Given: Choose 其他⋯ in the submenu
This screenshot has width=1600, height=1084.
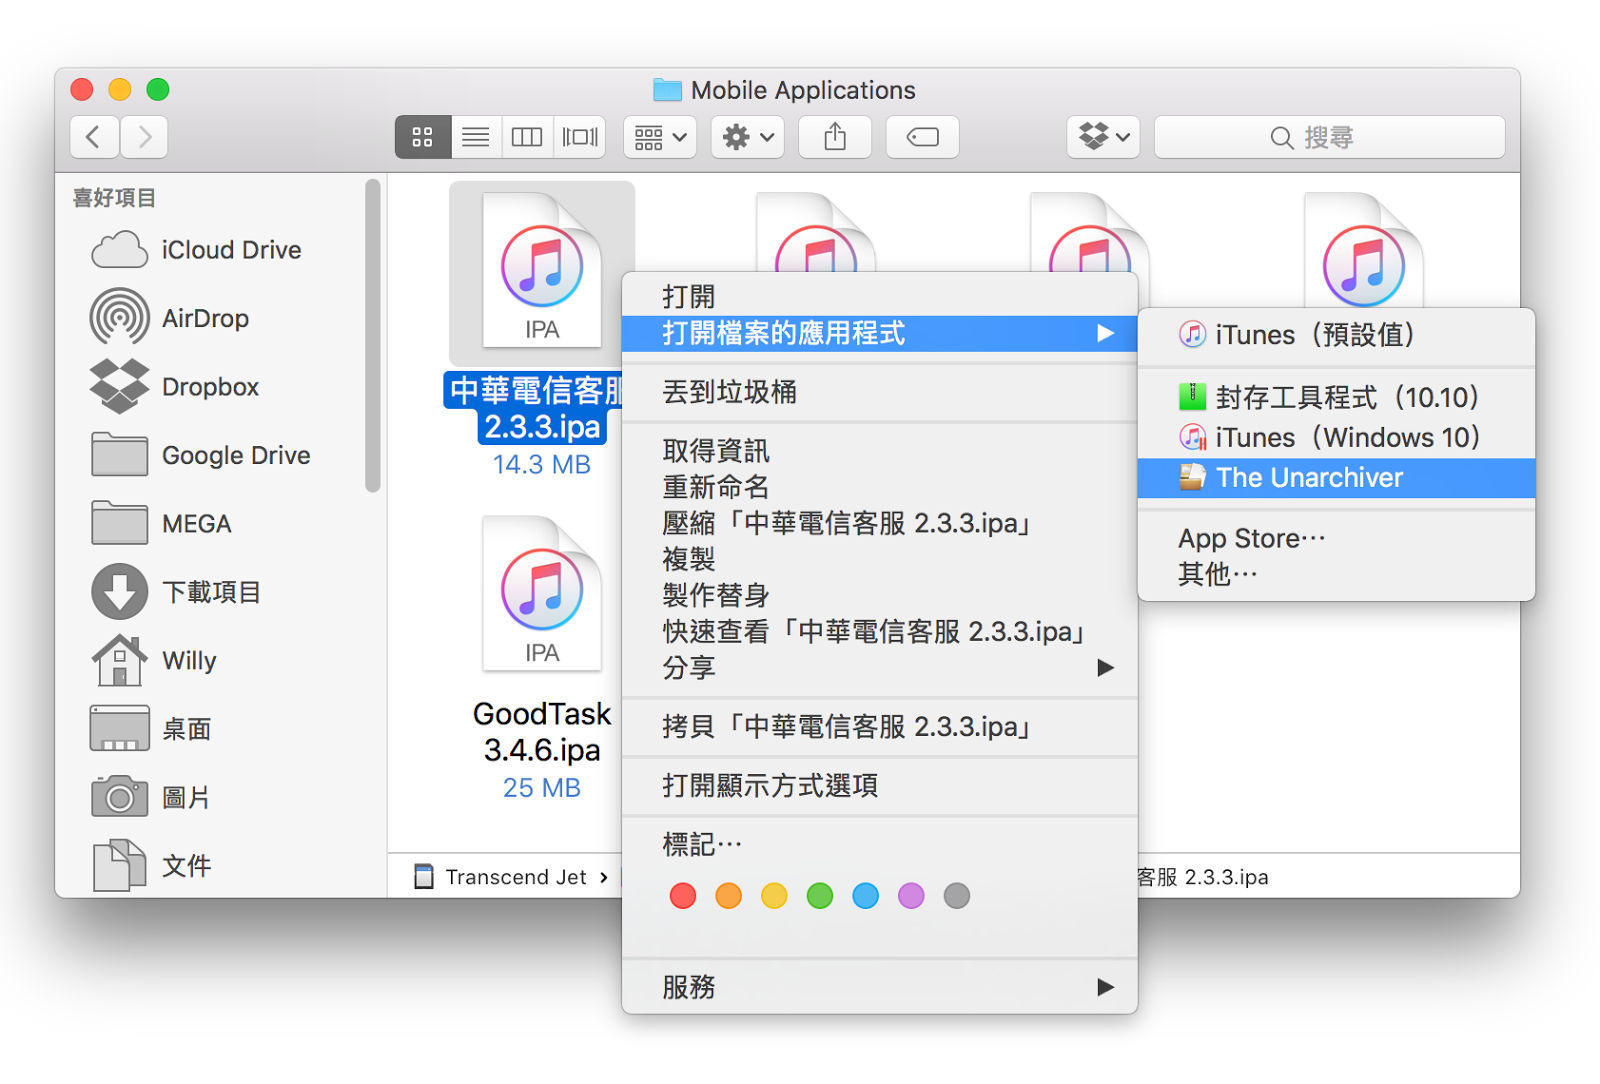Looking at the screenshot, I should (1336, 574).
